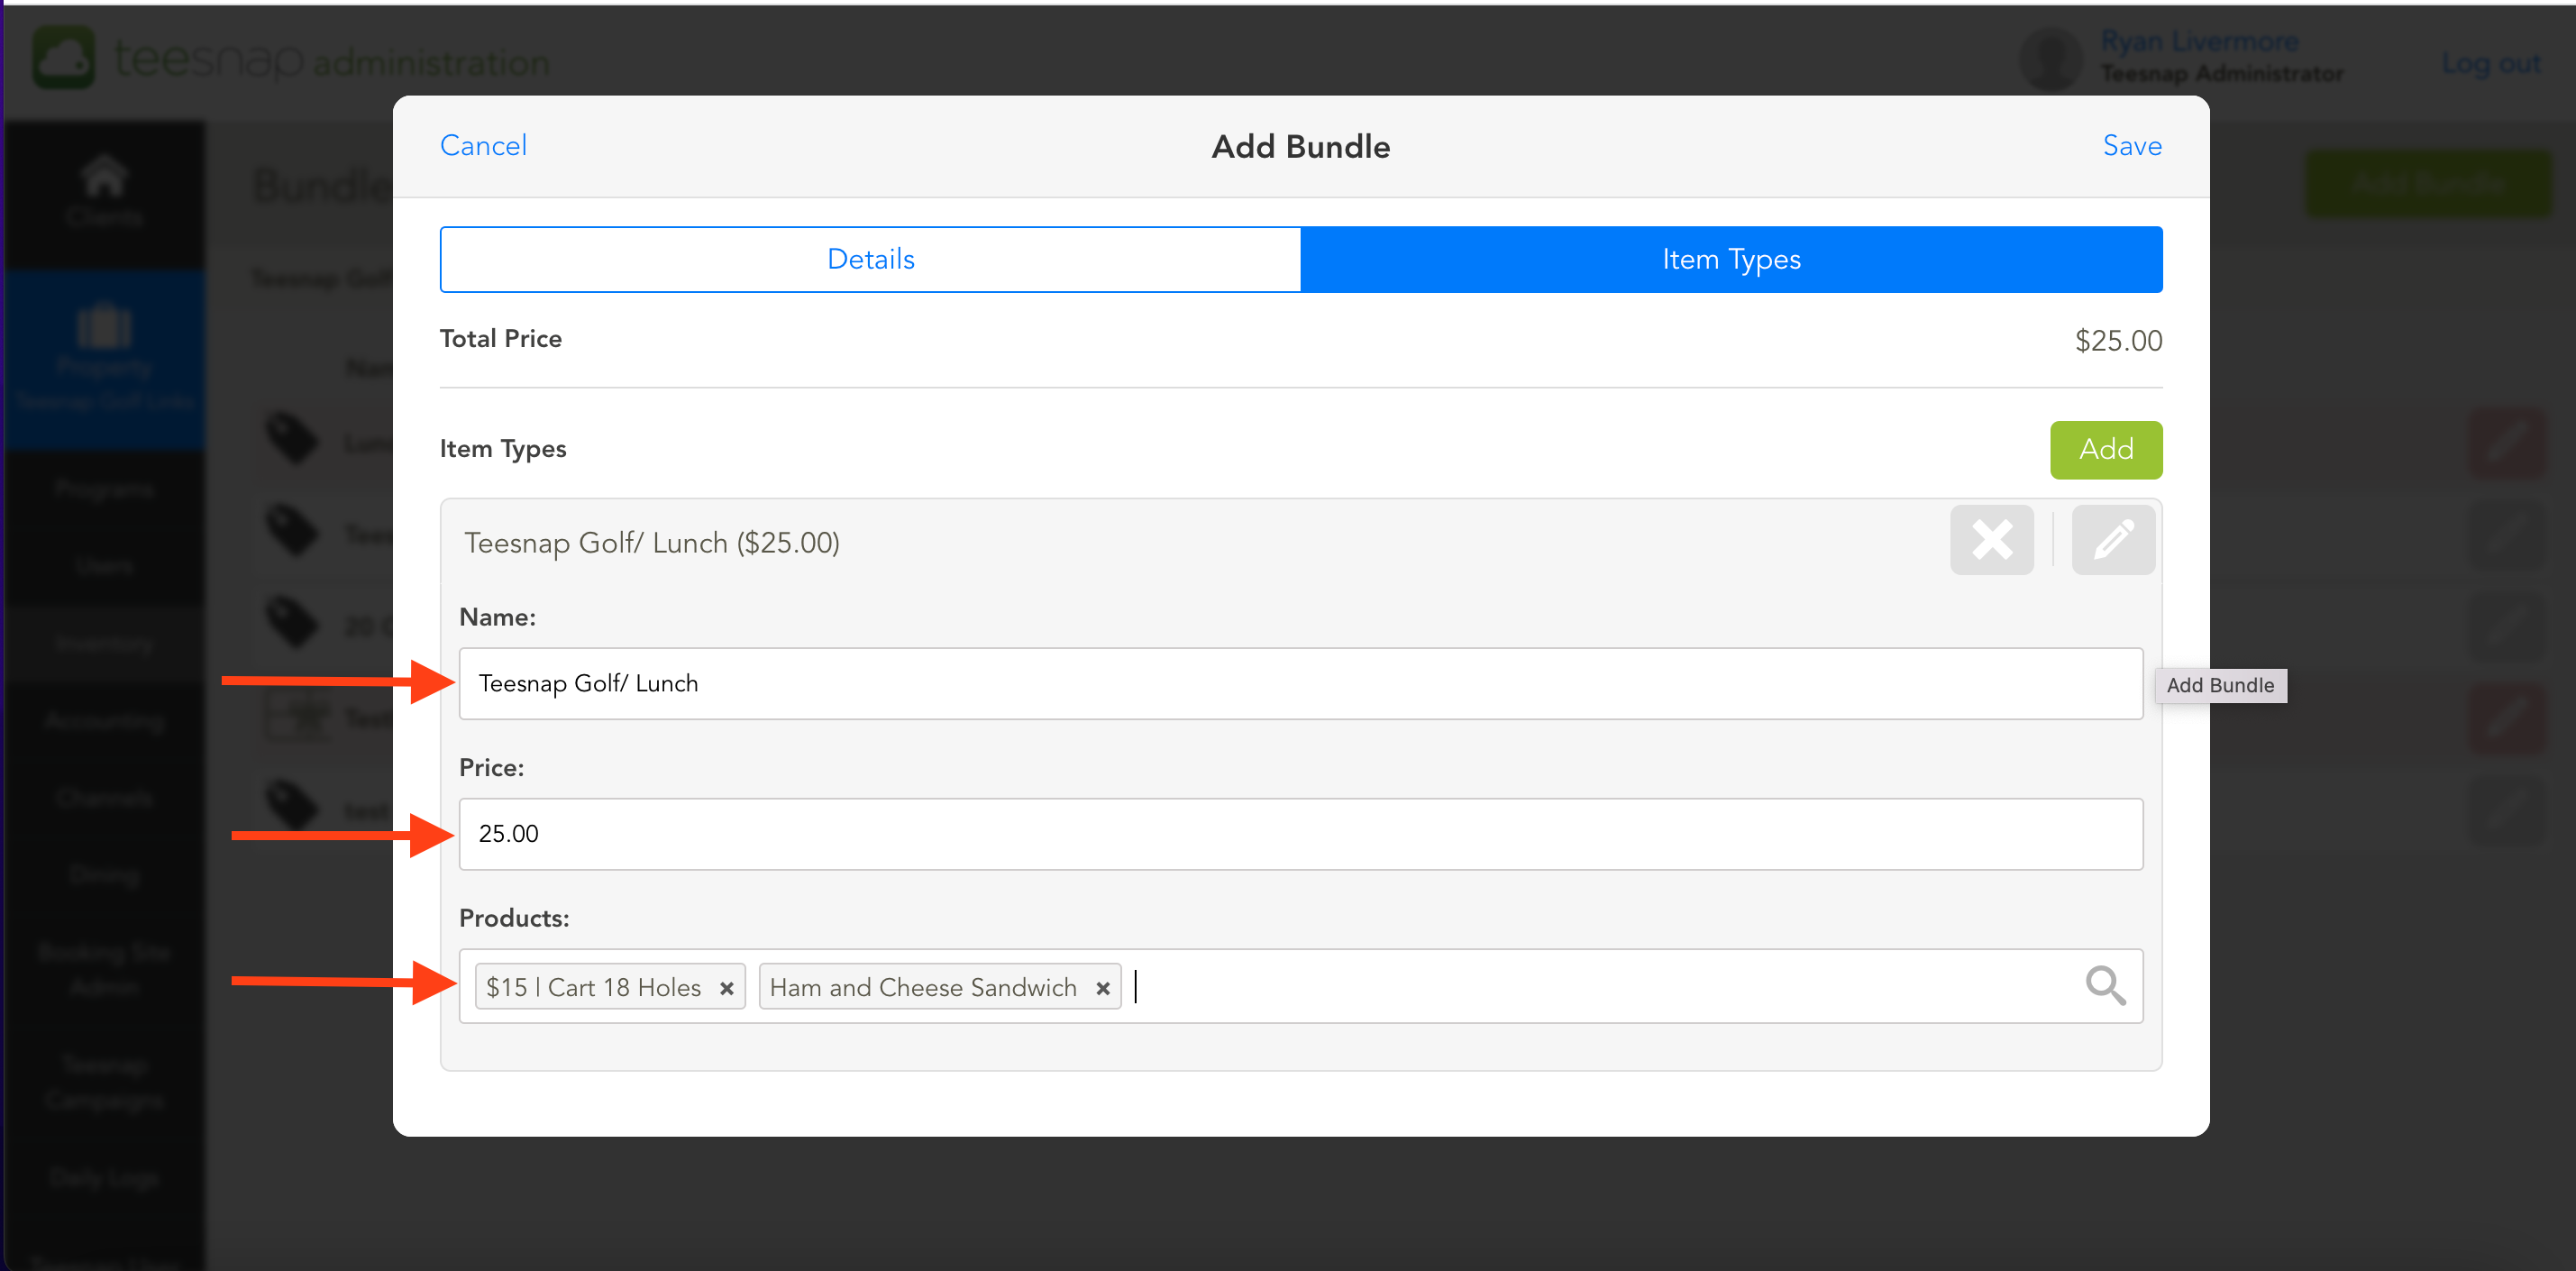Image resolution: width=2576 pixels, height=1271 pixels.
Task: Click the Name input field
Action: (x=1300, y=684)
